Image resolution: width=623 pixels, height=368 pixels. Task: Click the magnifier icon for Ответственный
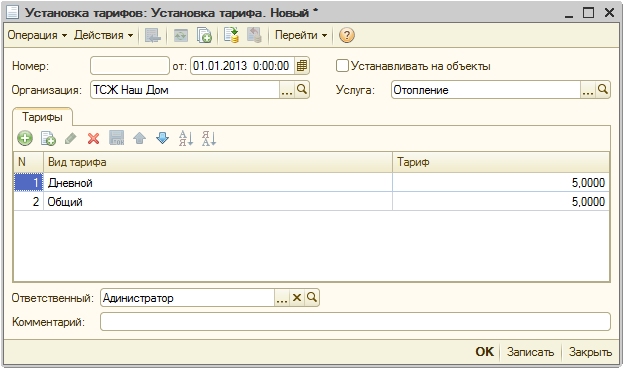[312, 298]
